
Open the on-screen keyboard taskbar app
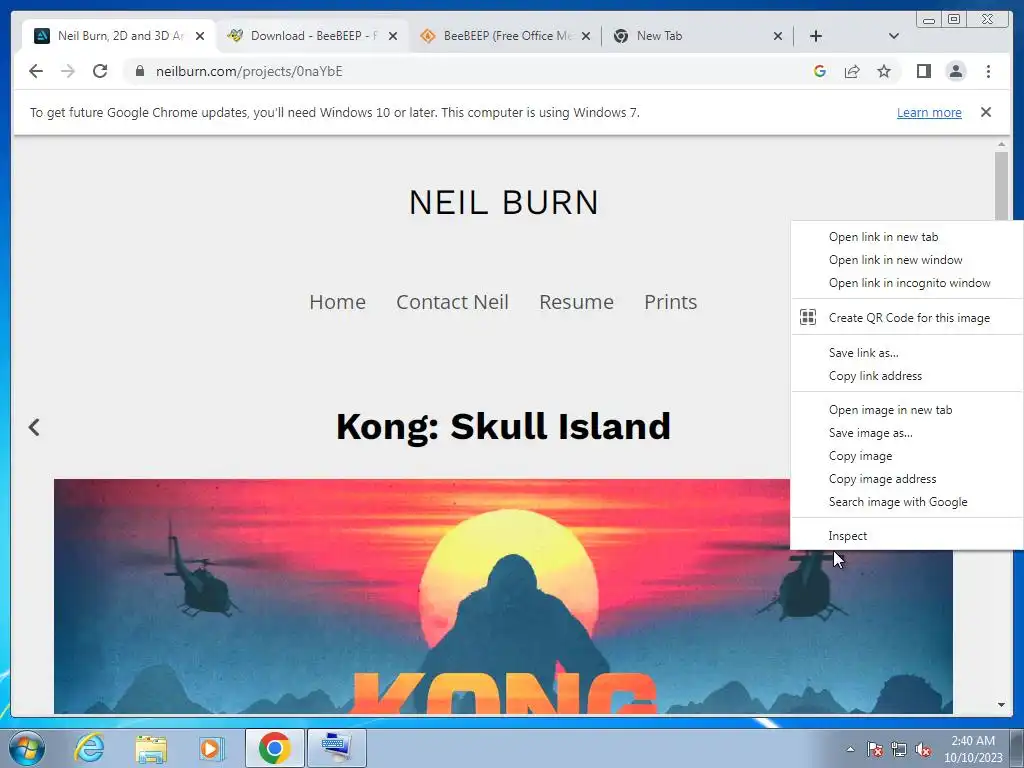coord(337,748)
